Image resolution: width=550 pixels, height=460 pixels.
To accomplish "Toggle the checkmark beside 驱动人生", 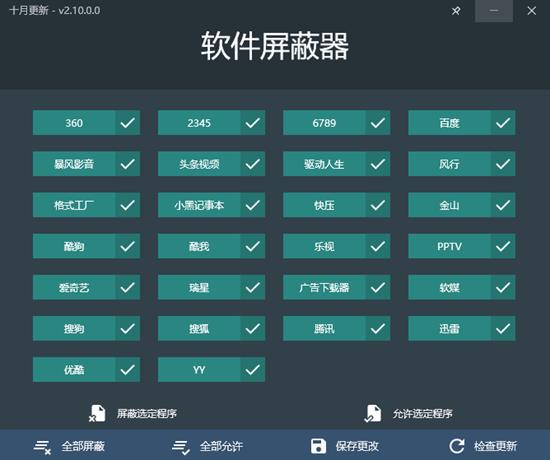I will pos(378,164).
